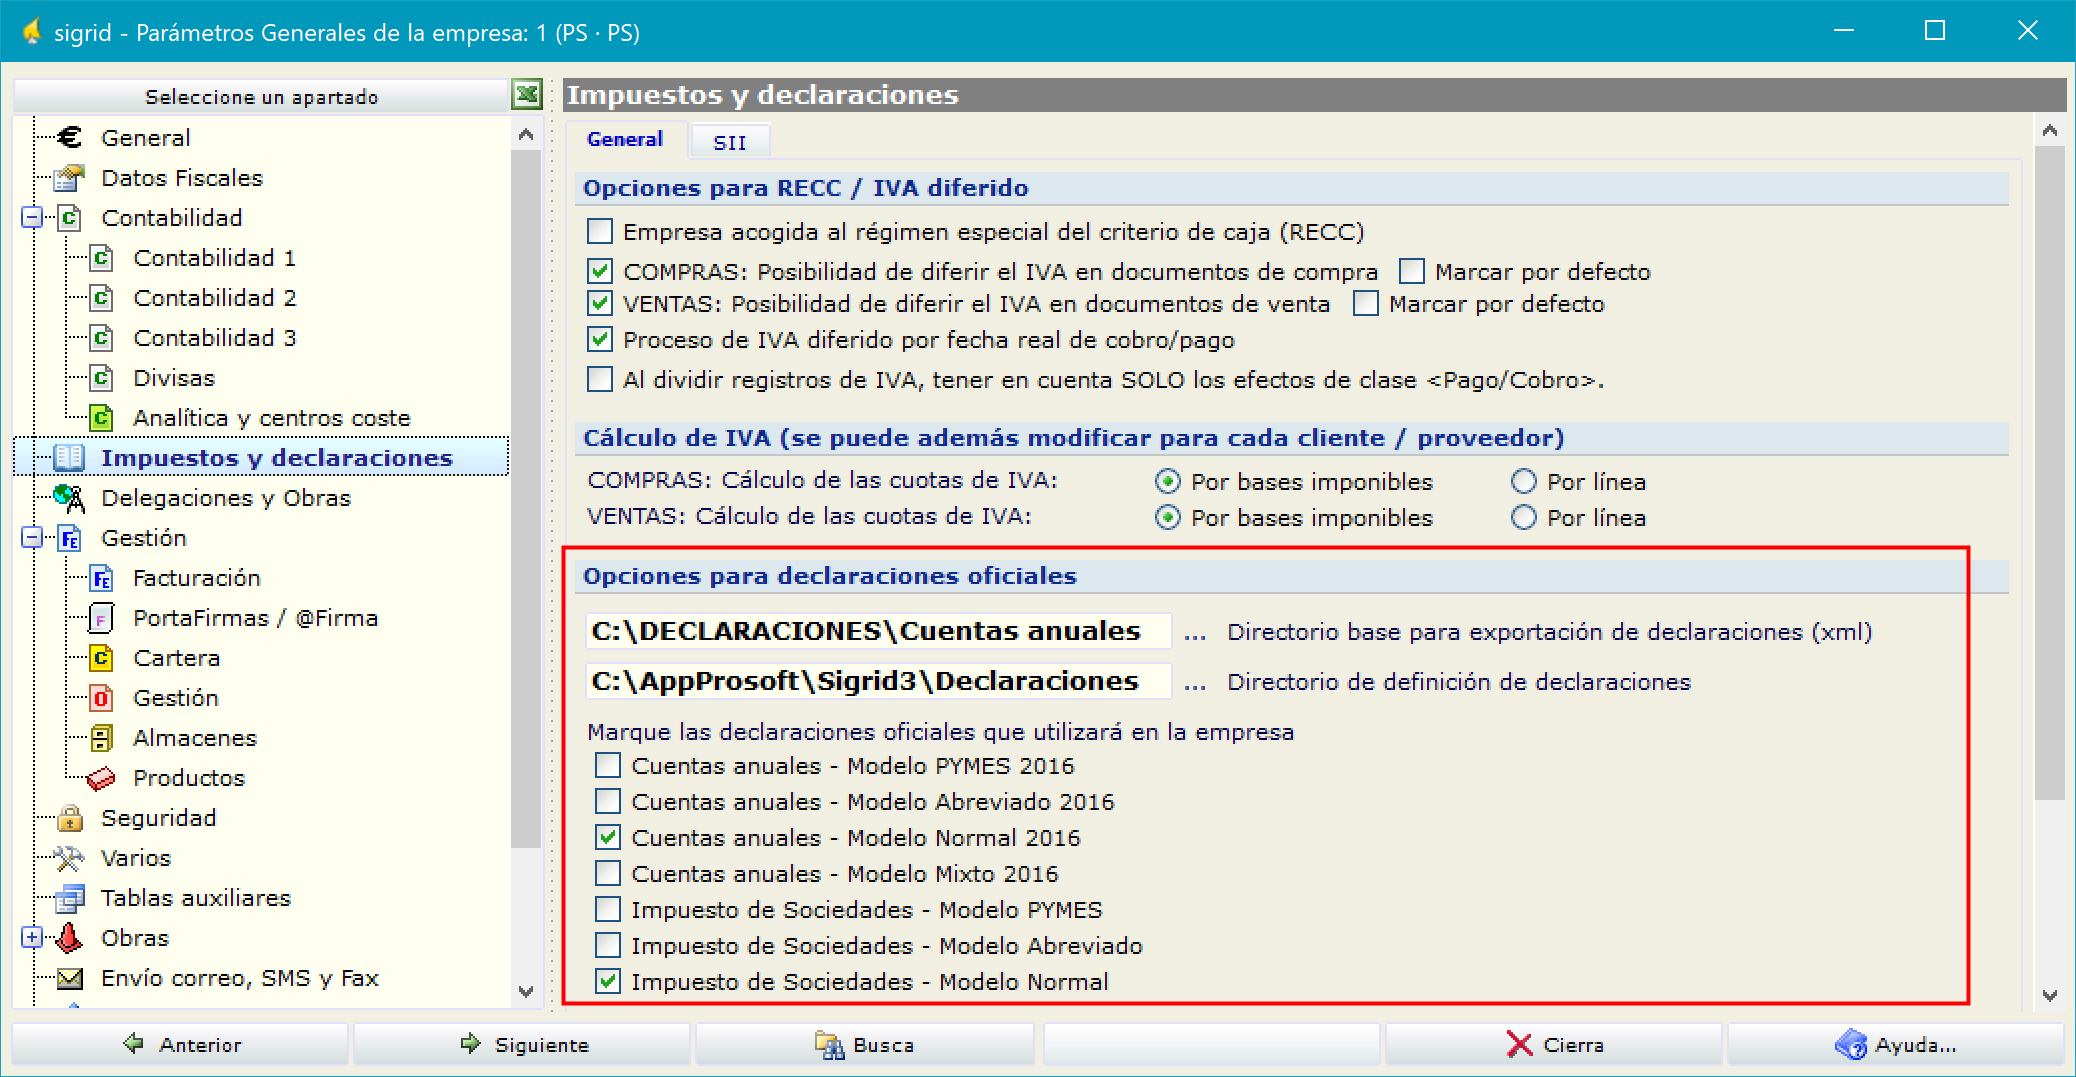Select the General tab
Viewport: 2076px width, 1077px height.
625,139
